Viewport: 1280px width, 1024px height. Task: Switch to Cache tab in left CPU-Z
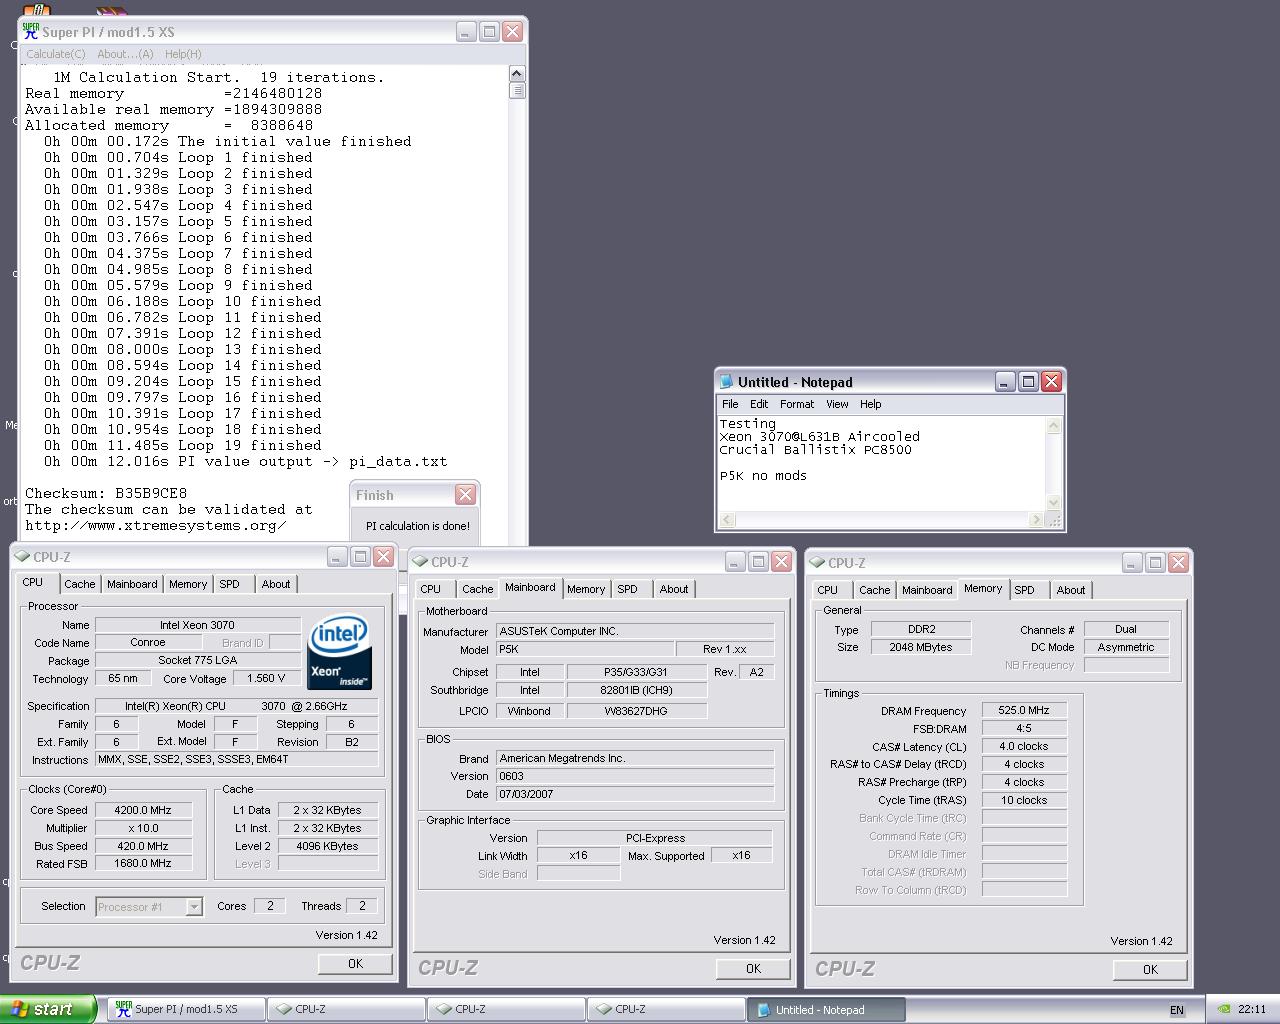pos(80,584)
